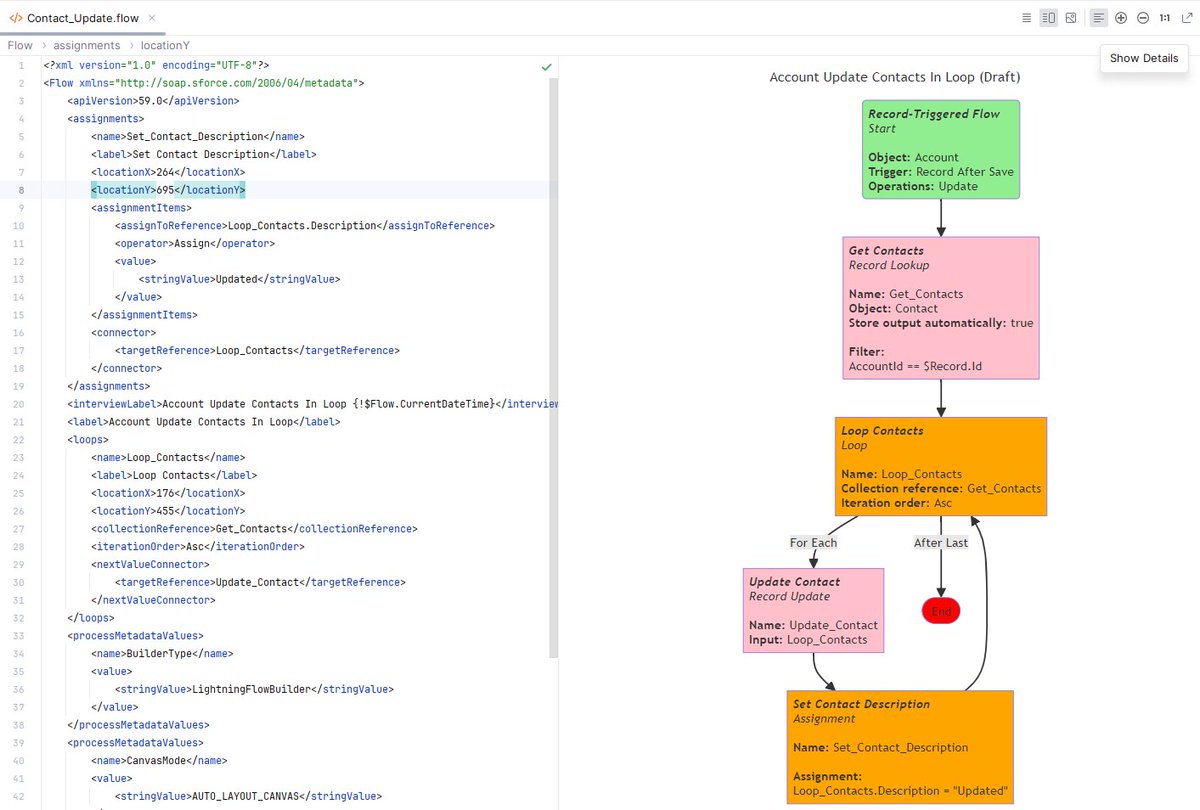1200x810 pixels.
Task: Reset diagram zoom to 1:1
Action: point(1166,17)
